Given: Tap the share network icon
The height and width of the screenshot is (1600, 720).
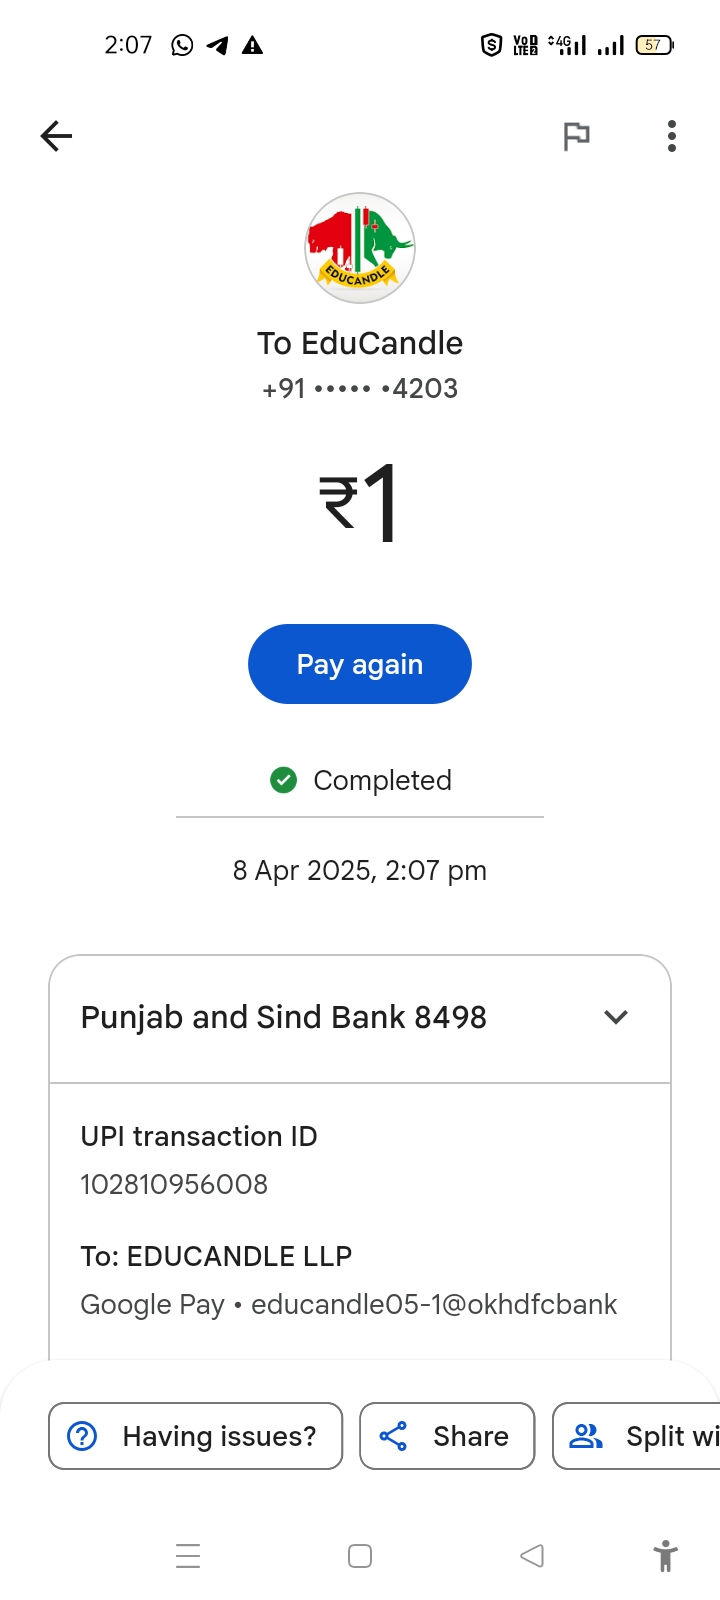Looking at the screenshot, I should pyautogui.click(x=393, y=1436).
